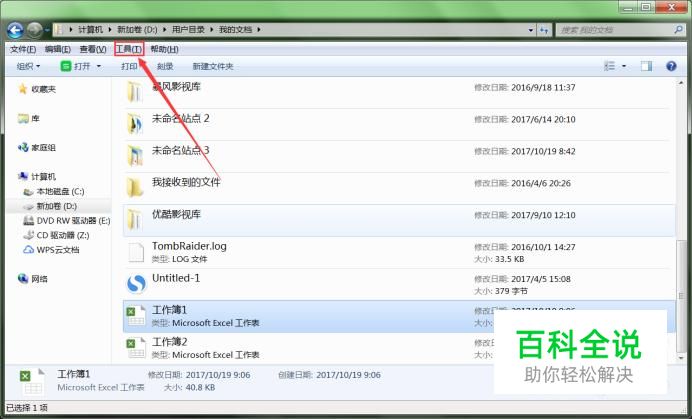The image size is (692, 419).
Task: Open the 组织 toolbar dropdown
Action: coord(28,66)
